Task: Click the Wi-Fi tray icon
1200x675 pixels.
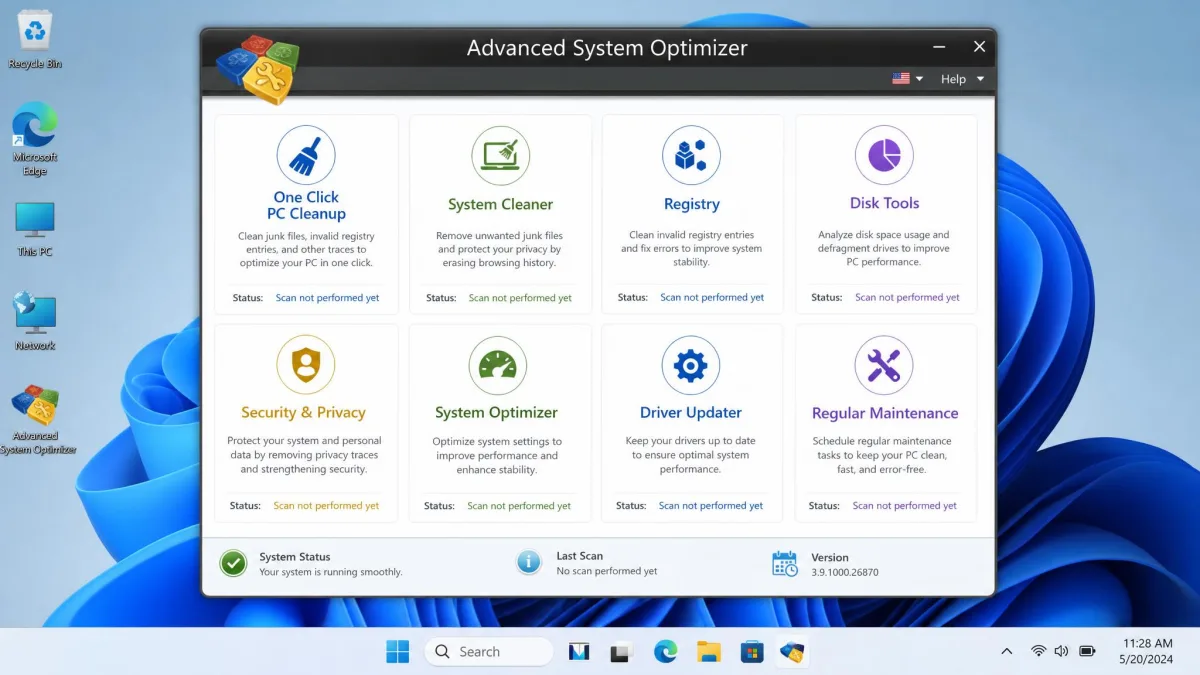Action: [1038, 652]
